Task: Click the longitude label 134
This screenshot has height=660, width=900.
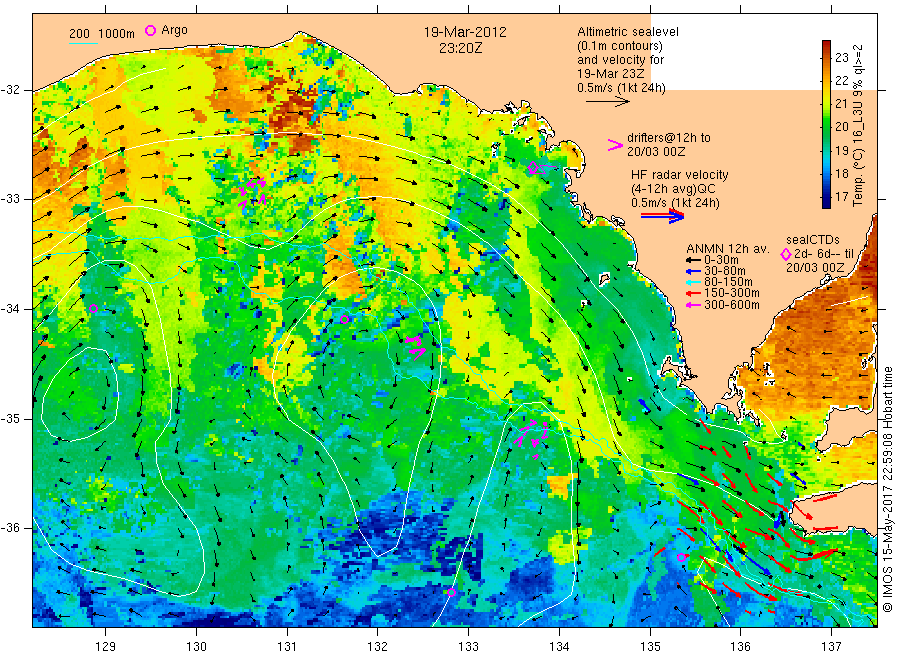Action: (x=559, y=646)
